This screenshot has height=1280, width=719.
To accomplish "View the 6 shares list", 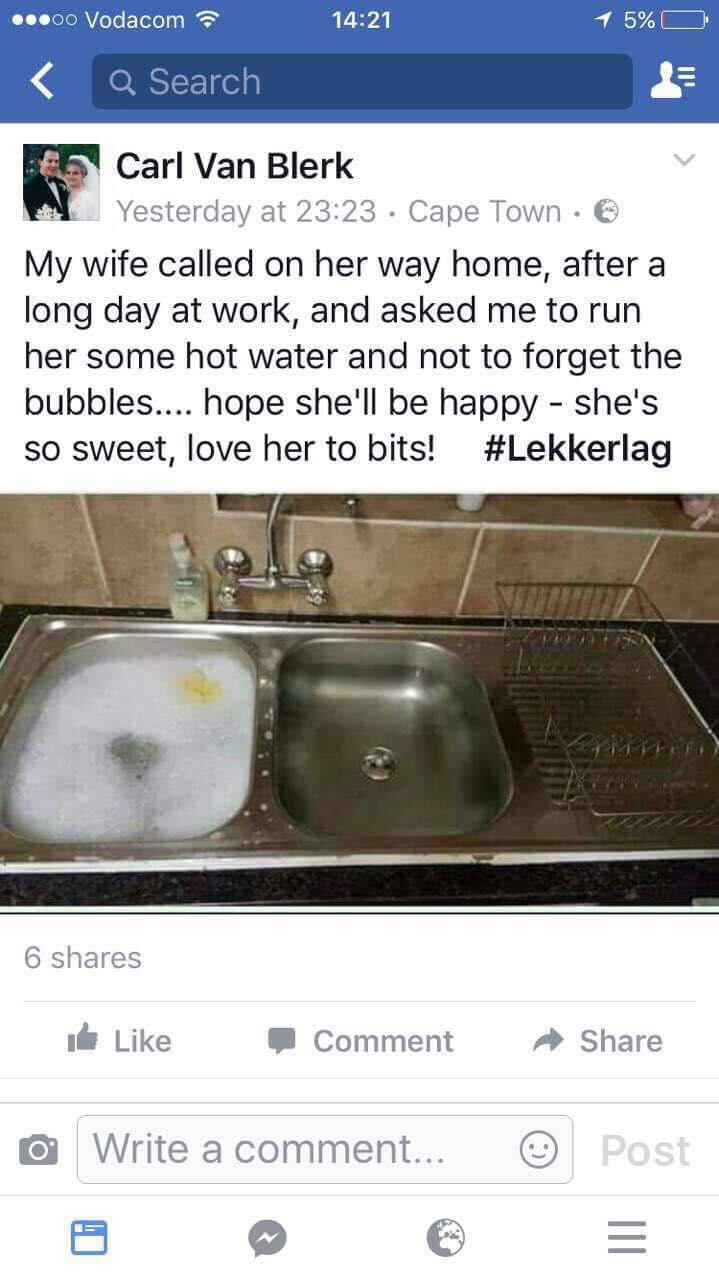I will point(83,957).
